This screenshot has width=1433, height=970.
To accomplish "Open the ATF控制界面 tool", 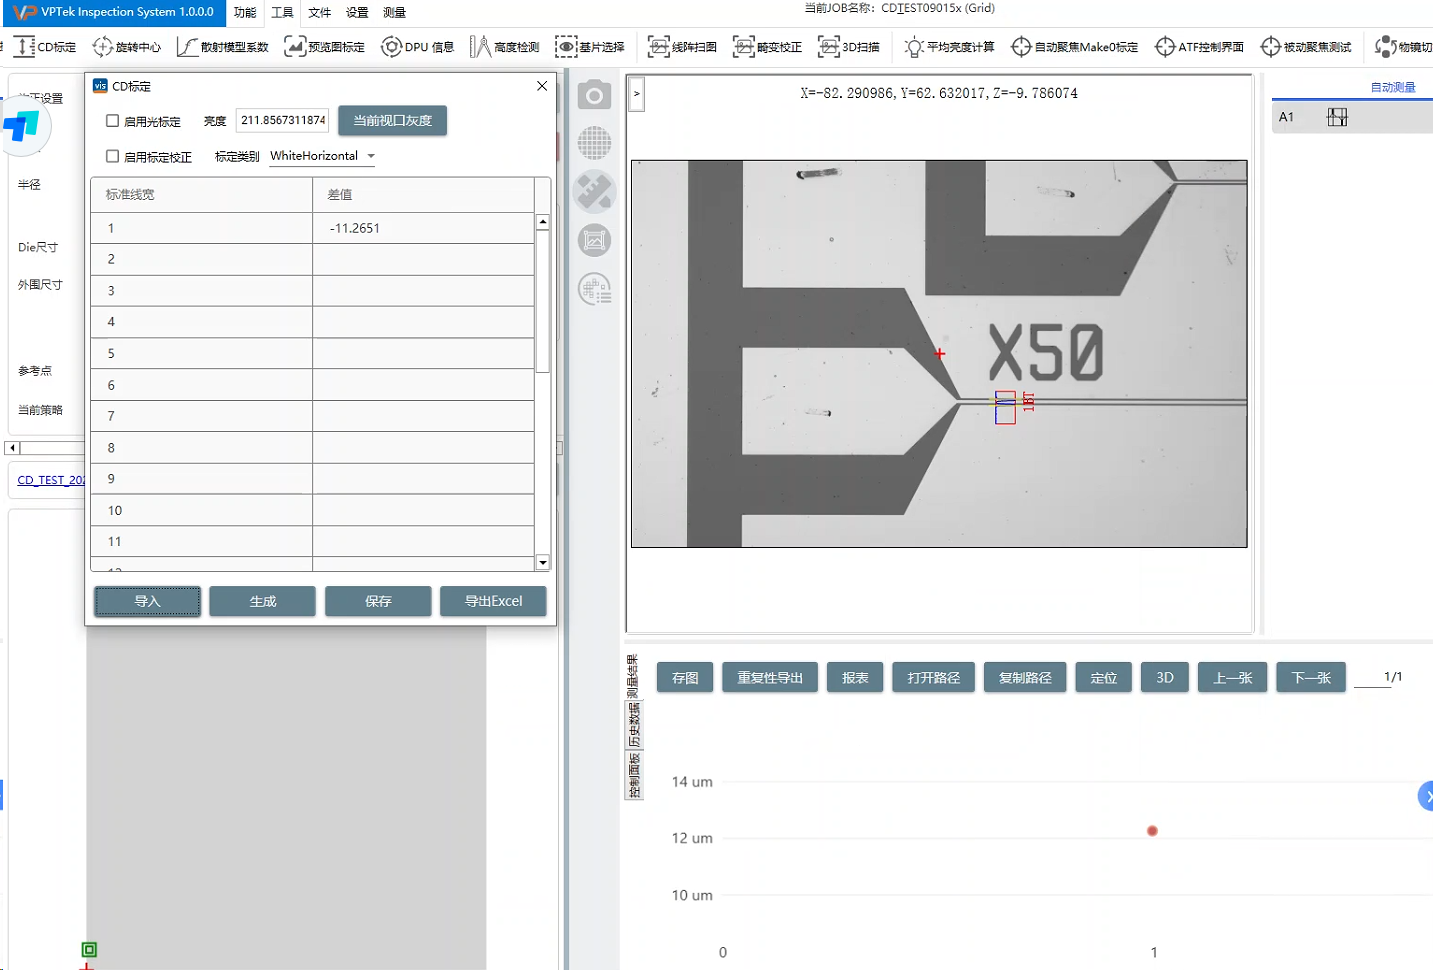I will click(1199, 47).
